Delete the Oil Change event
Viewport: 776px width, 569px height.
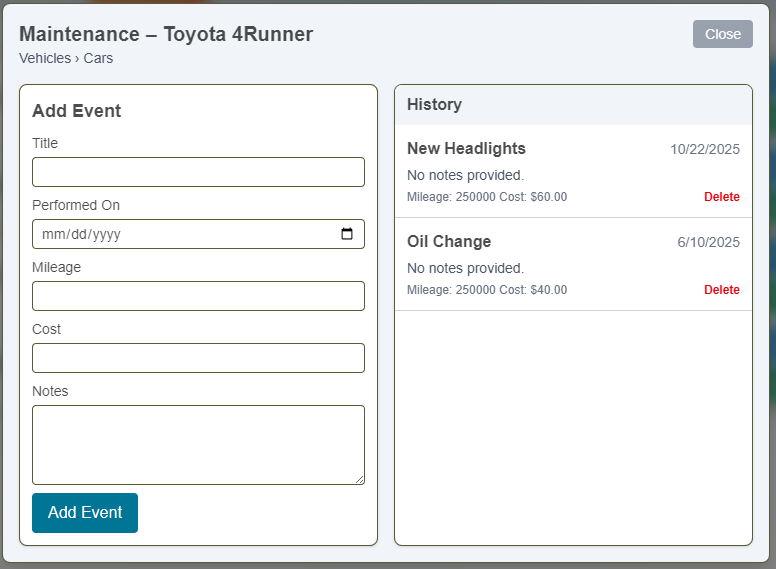tap(722, 290)
